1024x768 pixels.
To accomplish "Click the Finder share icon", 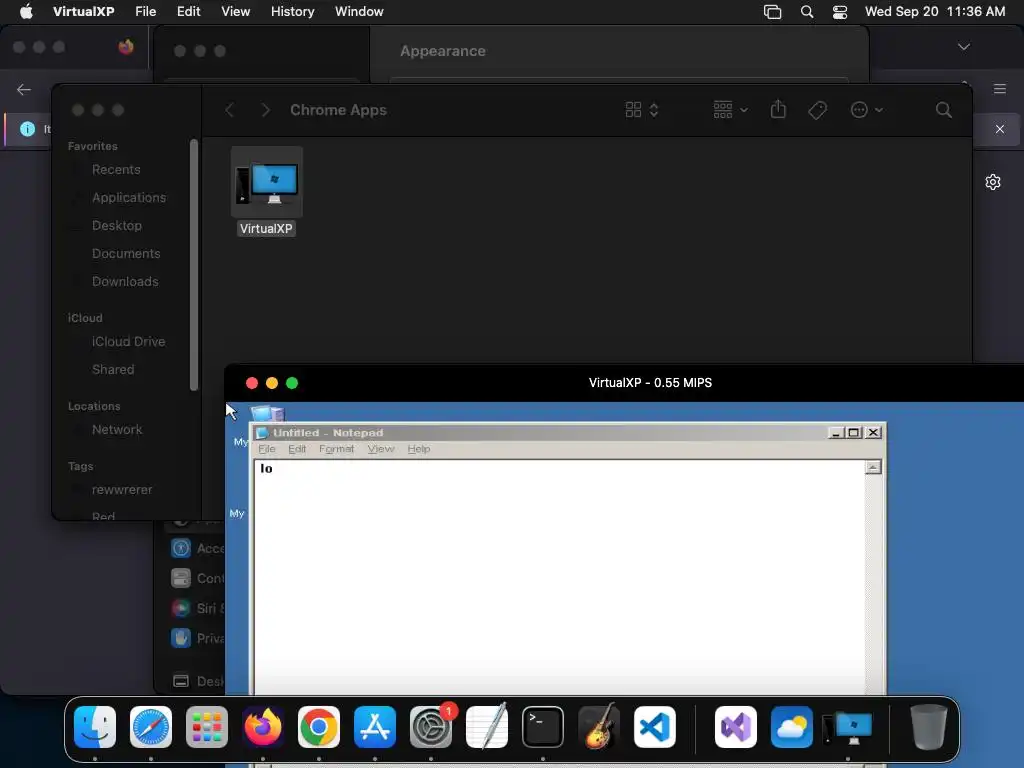I will click(778, 109).
